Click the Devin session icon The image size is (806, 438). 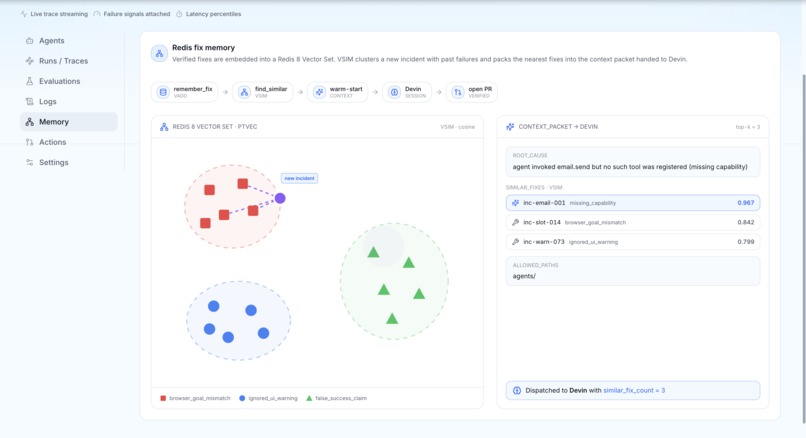coord(394,92)
